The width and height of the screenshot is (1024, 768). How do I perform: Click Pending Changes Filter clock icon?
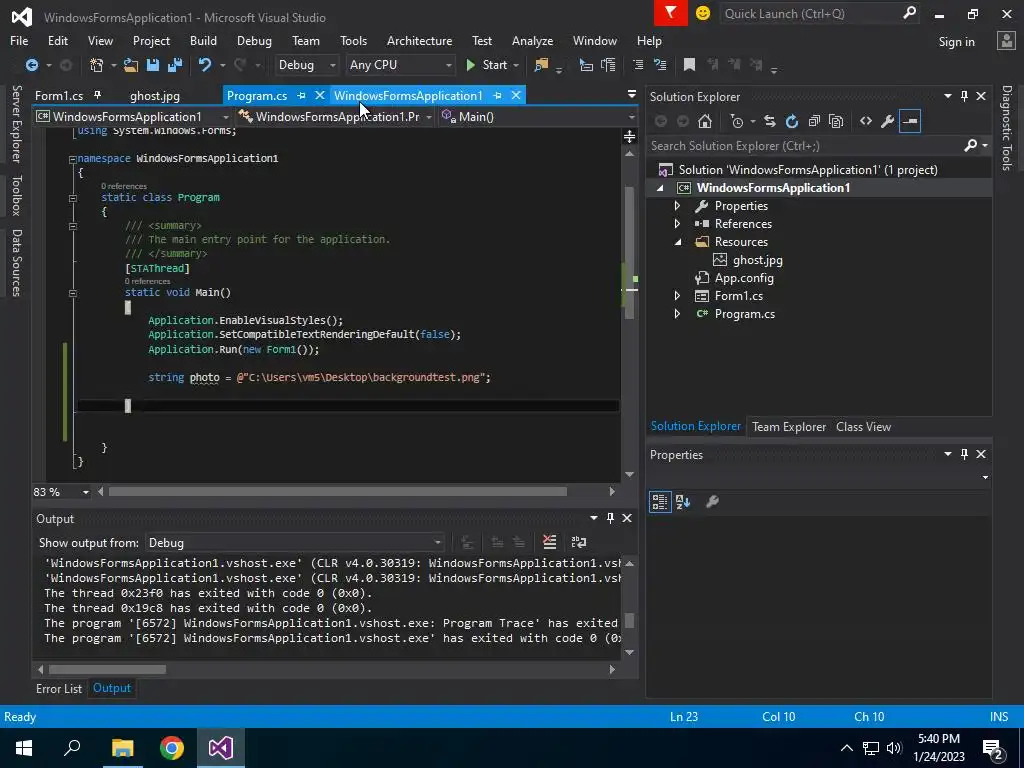tap(737, 121)
